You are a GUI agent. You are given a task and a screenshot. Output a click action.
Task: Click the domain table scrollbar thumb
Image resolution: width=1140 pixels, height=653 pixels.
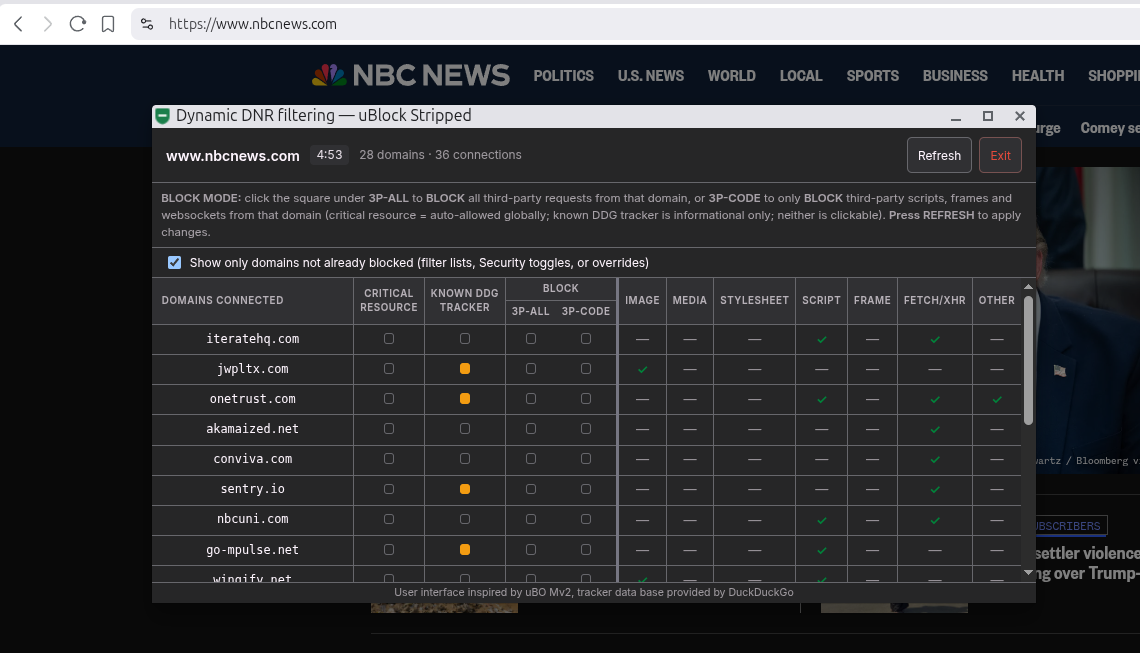click(1028, 360)
